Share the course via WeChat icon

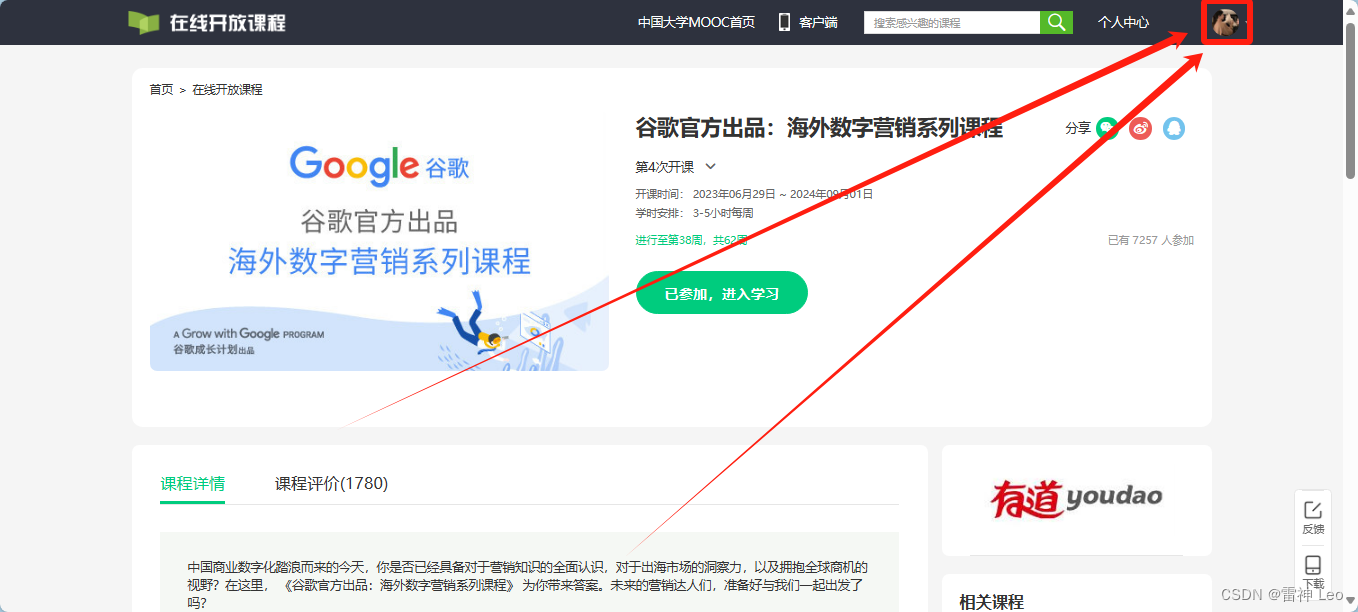pyautogui.click(x=1107, y=128)
